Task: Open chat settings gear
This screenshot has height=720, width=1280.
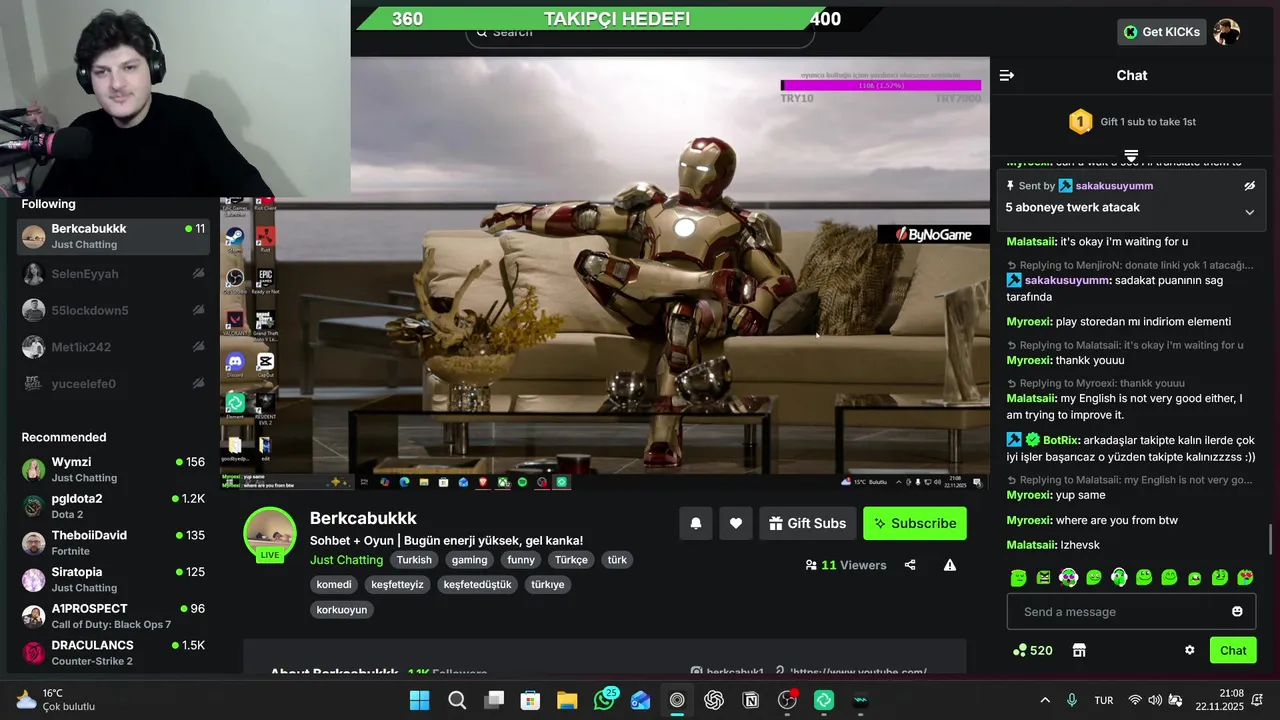Action: pyautogui.click(x=1190, y=650)
